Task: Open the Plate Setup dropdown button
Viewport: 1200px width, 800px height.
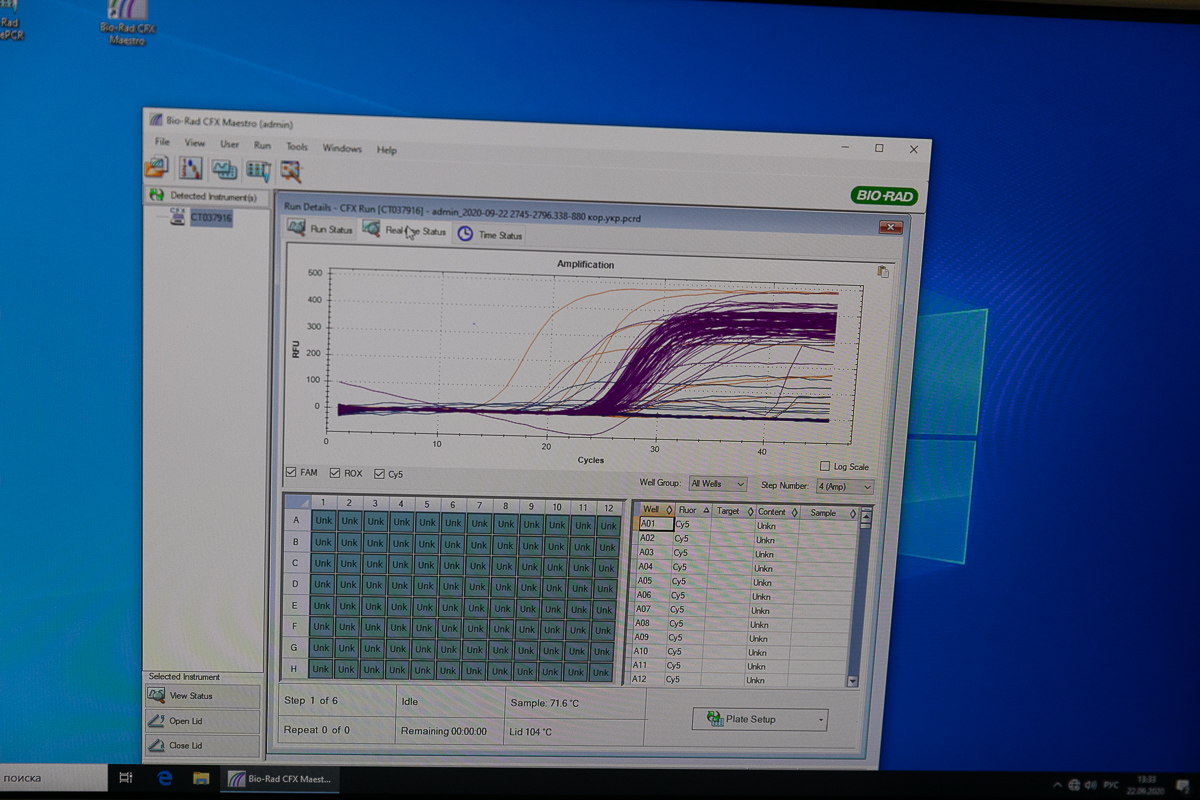Action: [x=760, y=719]
